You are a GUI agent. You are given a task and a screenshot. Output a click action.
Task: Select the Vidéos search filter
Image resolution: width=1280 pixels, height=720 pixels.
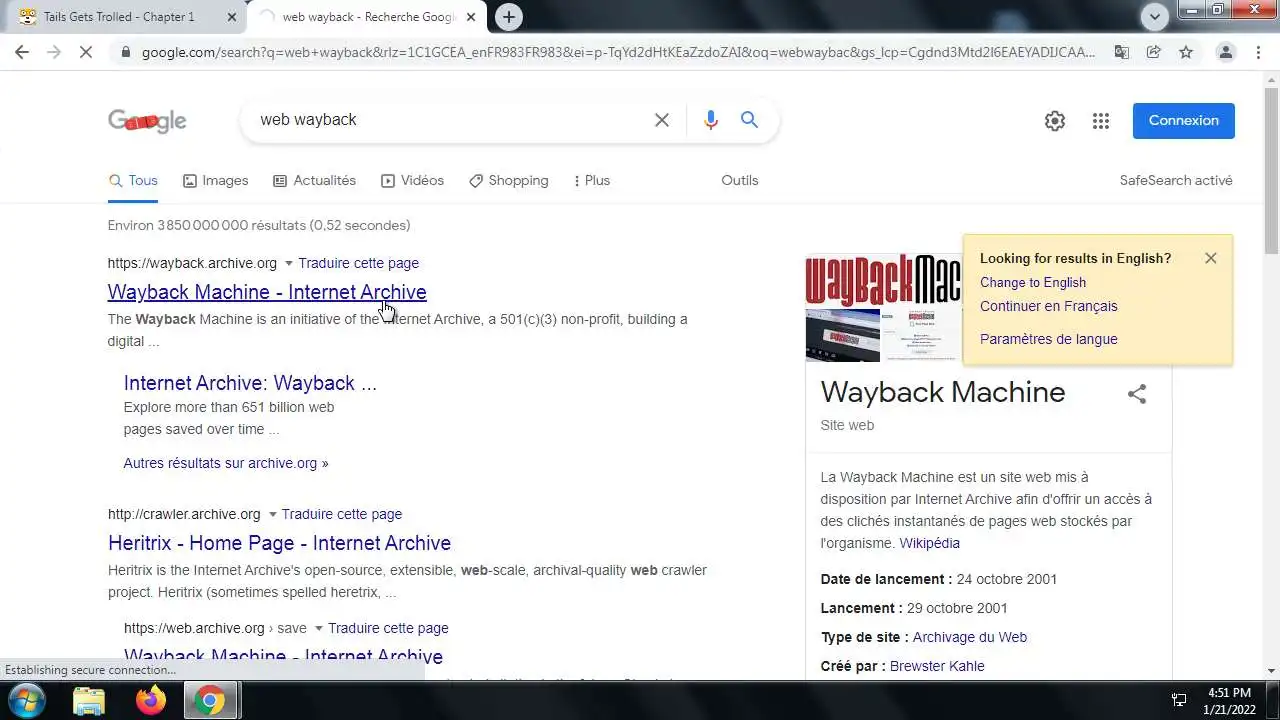click(412, 181)
